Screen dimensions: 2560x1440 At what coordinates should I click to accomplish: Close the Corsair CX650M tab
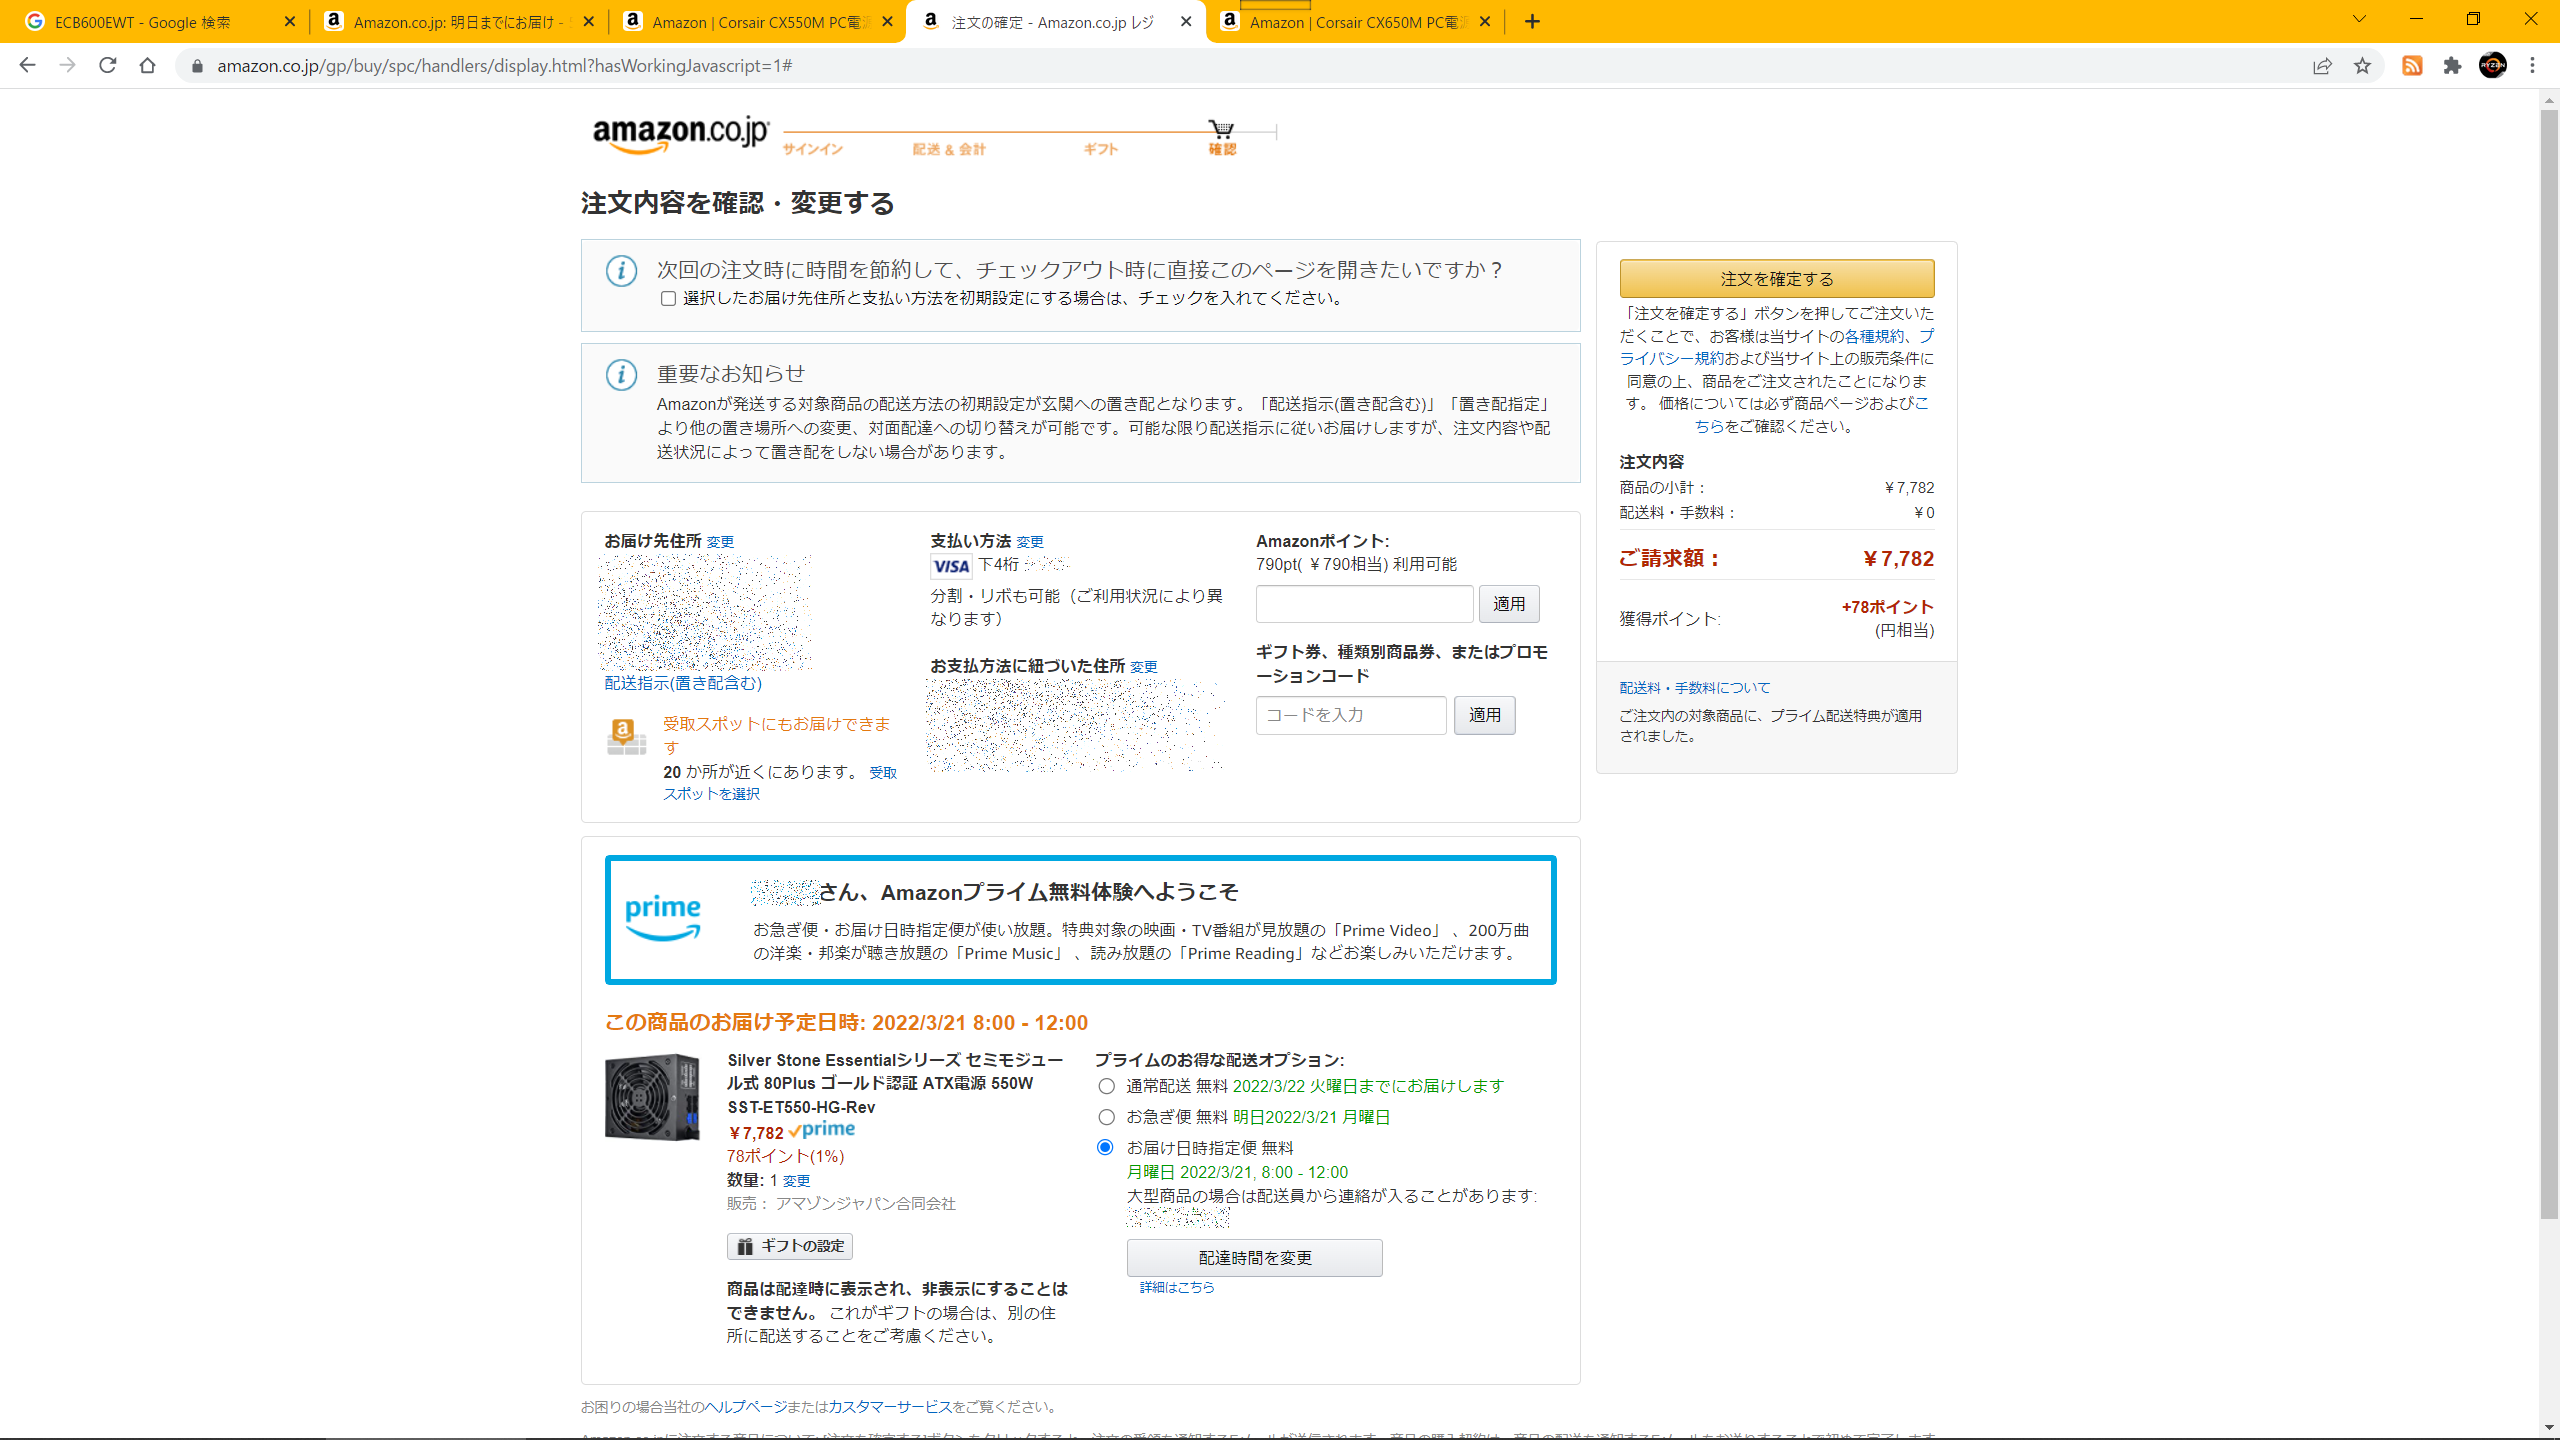[1485, 22]
